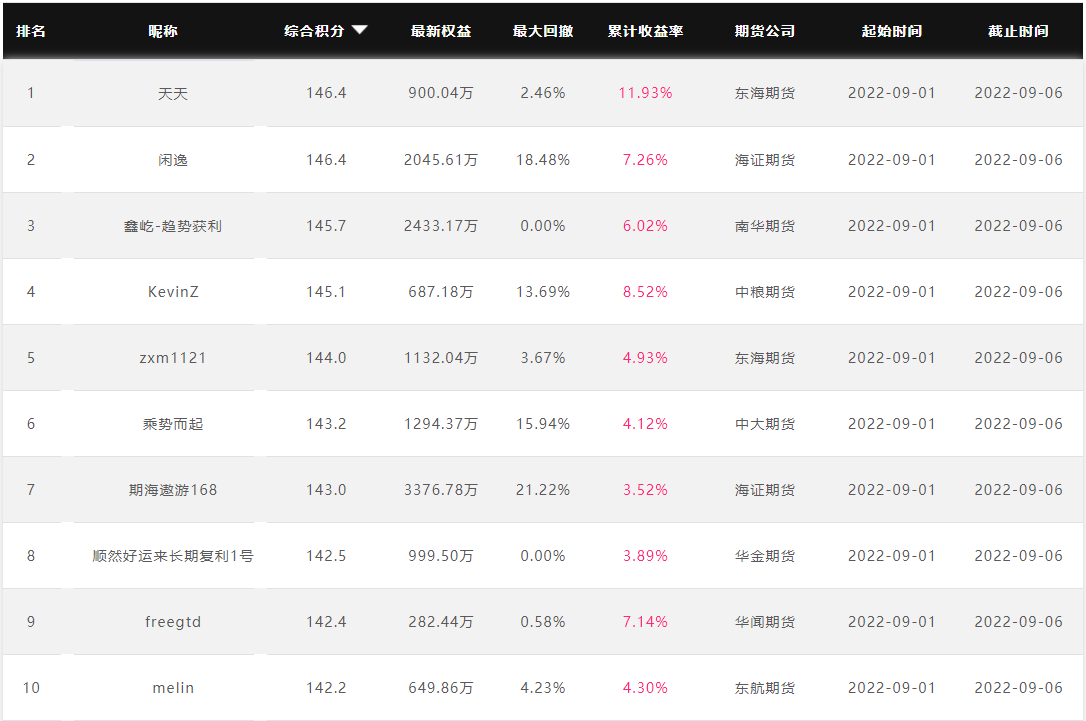
Task: Click 东海期货 in the 天天 row
Action: [765, 94]
